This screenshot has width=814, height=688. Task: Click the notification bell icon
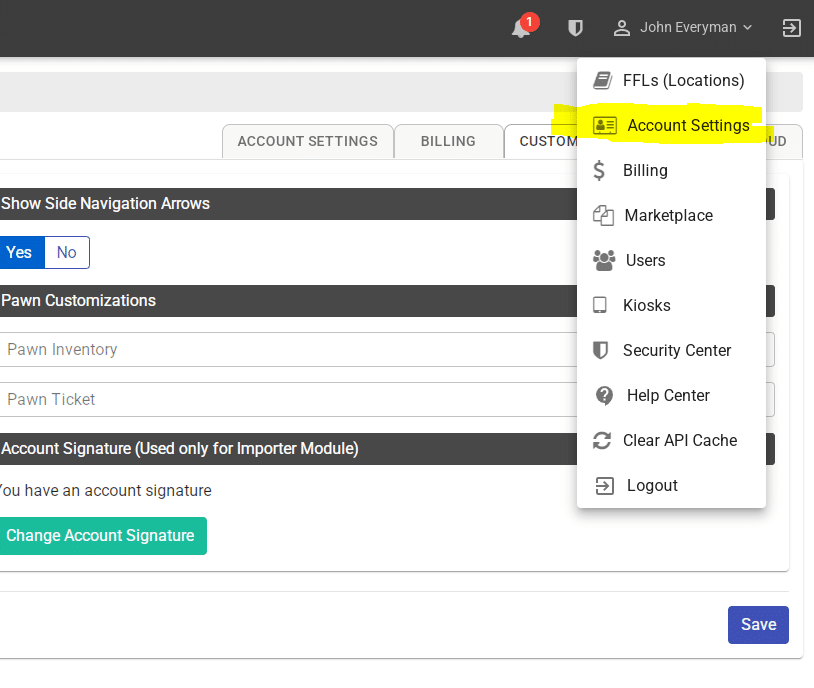[521, 28]
